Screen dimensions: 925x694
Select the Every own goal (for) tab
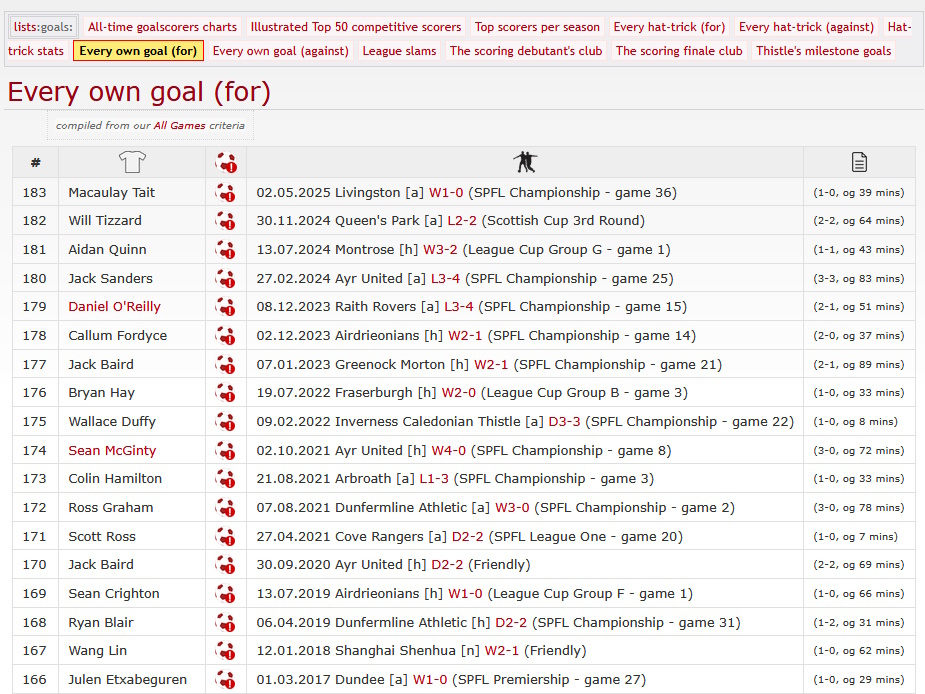138,51
